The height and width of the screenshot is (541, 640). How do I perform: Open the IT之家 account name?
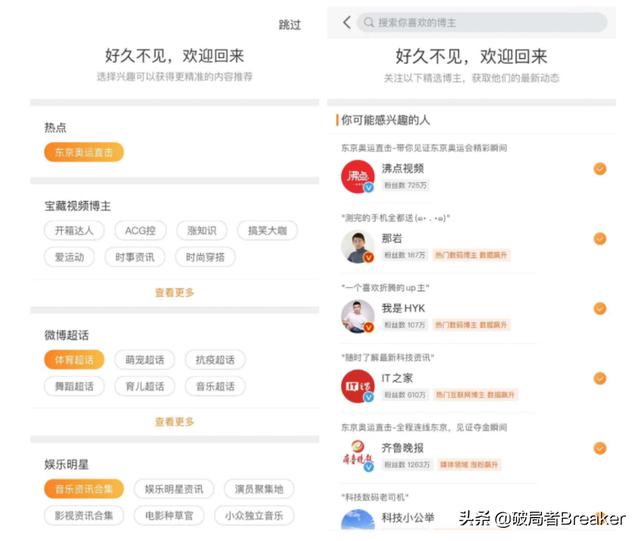tap(397, 378)
